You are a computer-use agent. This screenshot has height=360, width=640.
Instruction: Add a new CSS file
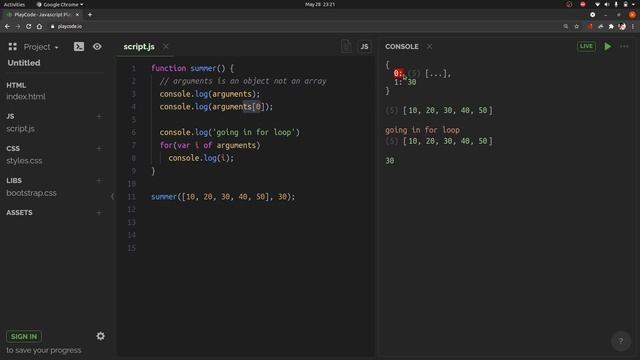pos(99,148)
